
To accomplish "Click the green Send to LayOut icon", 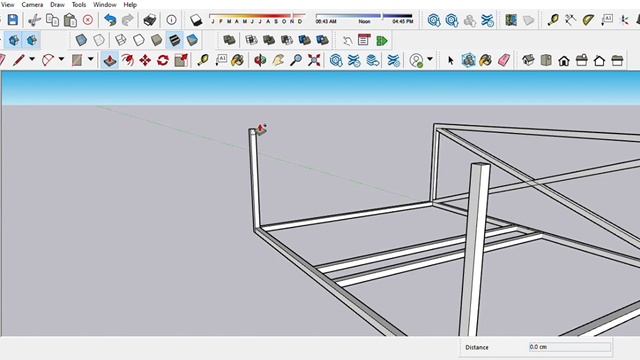I will (382, 40).
